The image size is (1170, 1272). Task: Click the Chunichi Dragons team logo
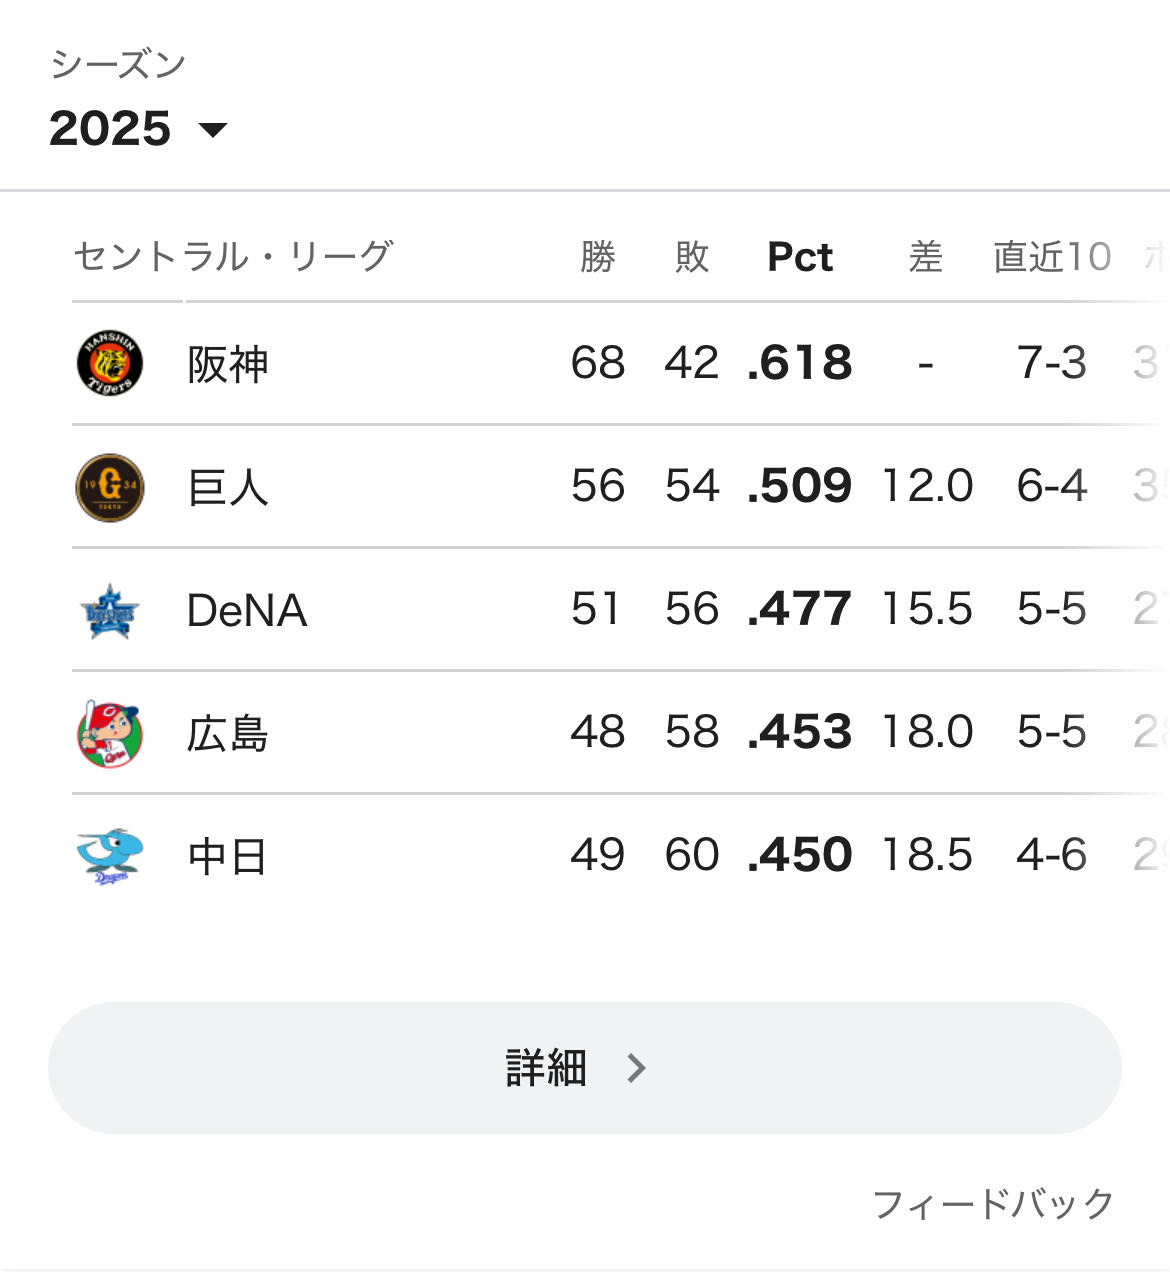point(110,856)
